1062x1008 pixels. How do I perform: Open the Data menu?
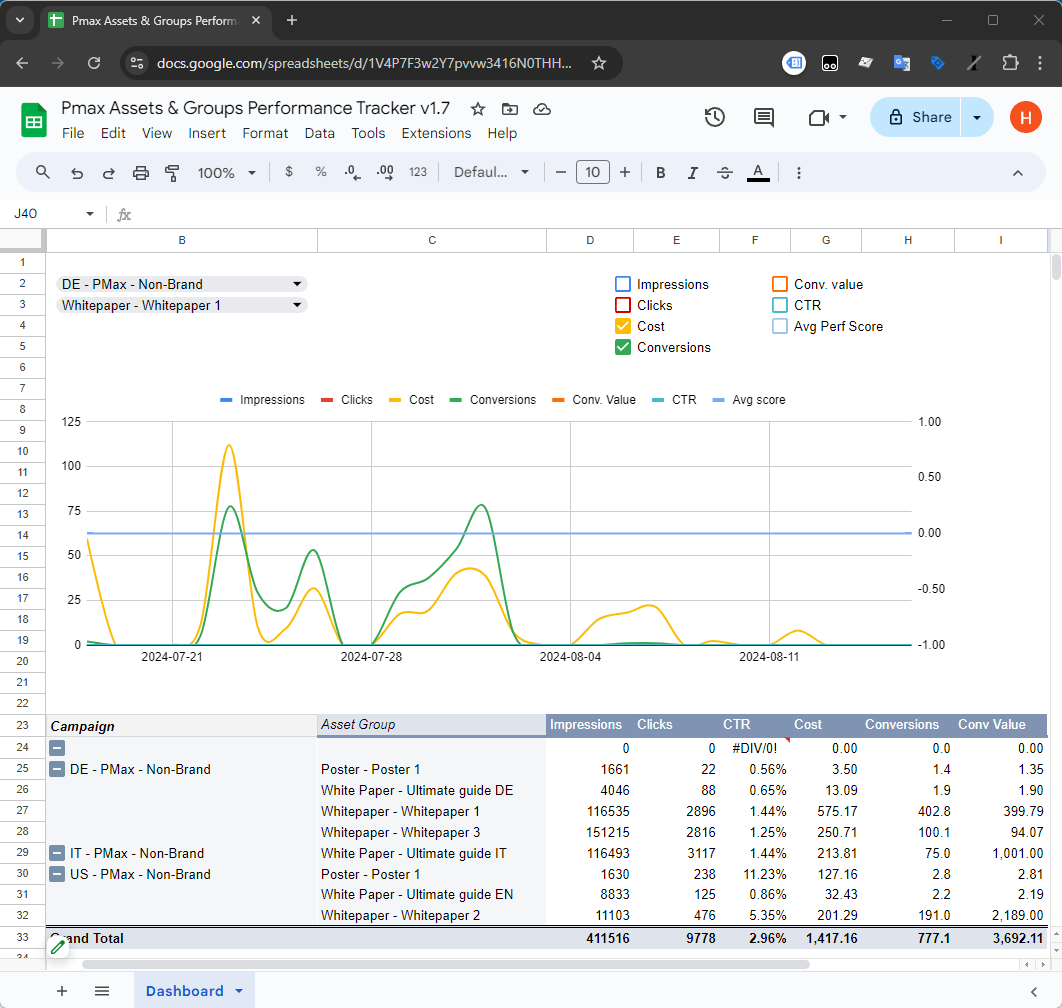(319, 133)
